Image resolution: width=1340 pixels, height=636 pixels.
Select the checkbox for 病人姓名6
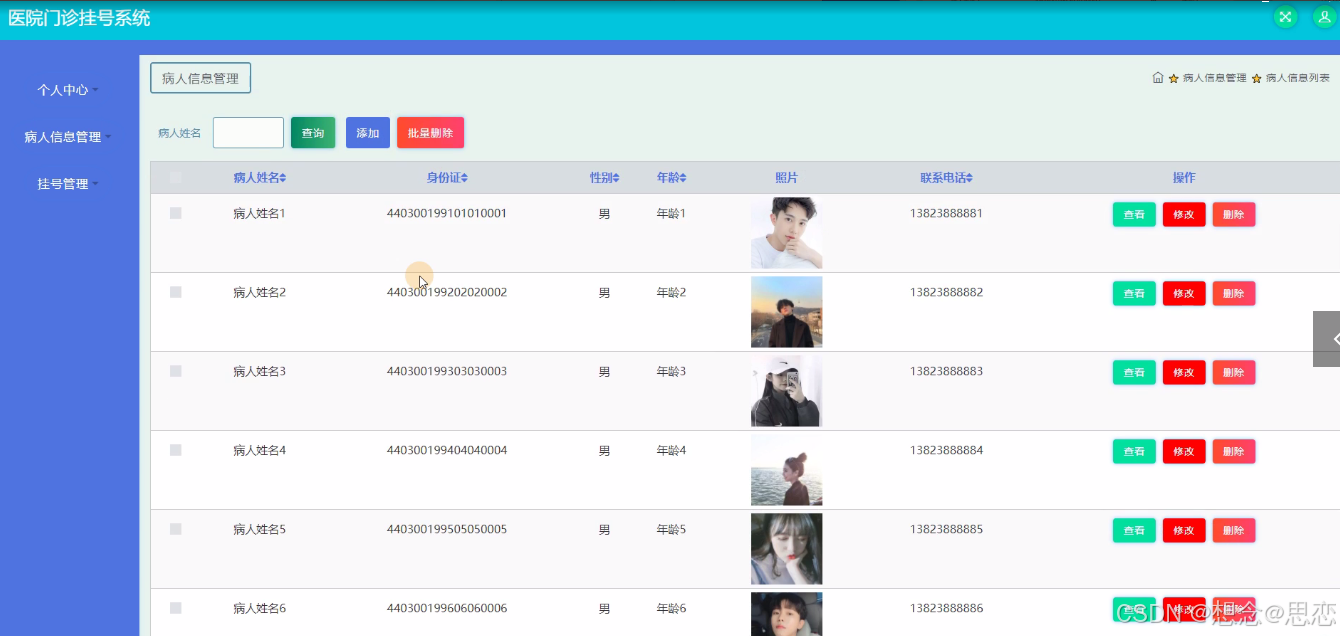(x=176, y=608)
